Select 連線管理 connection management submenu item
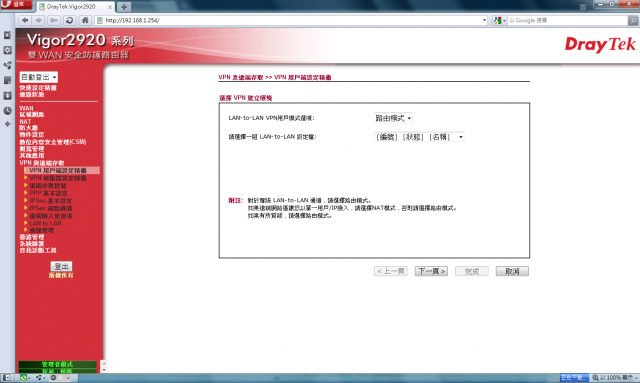 (x=42, y=230)
